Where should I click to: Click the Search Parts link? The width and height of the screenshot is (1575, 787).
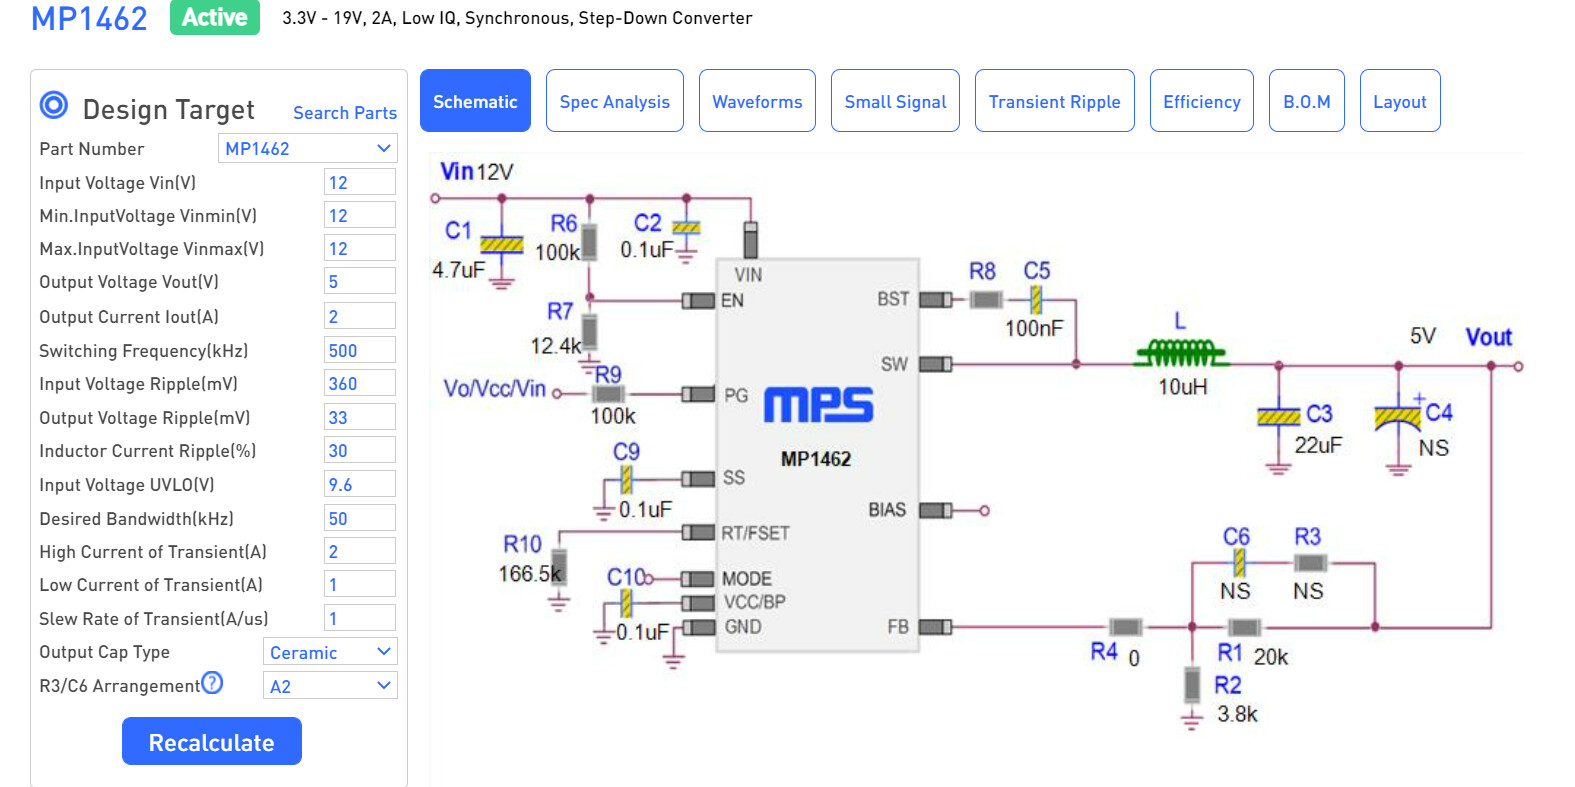pyautogui.click(x=345, y=113)
